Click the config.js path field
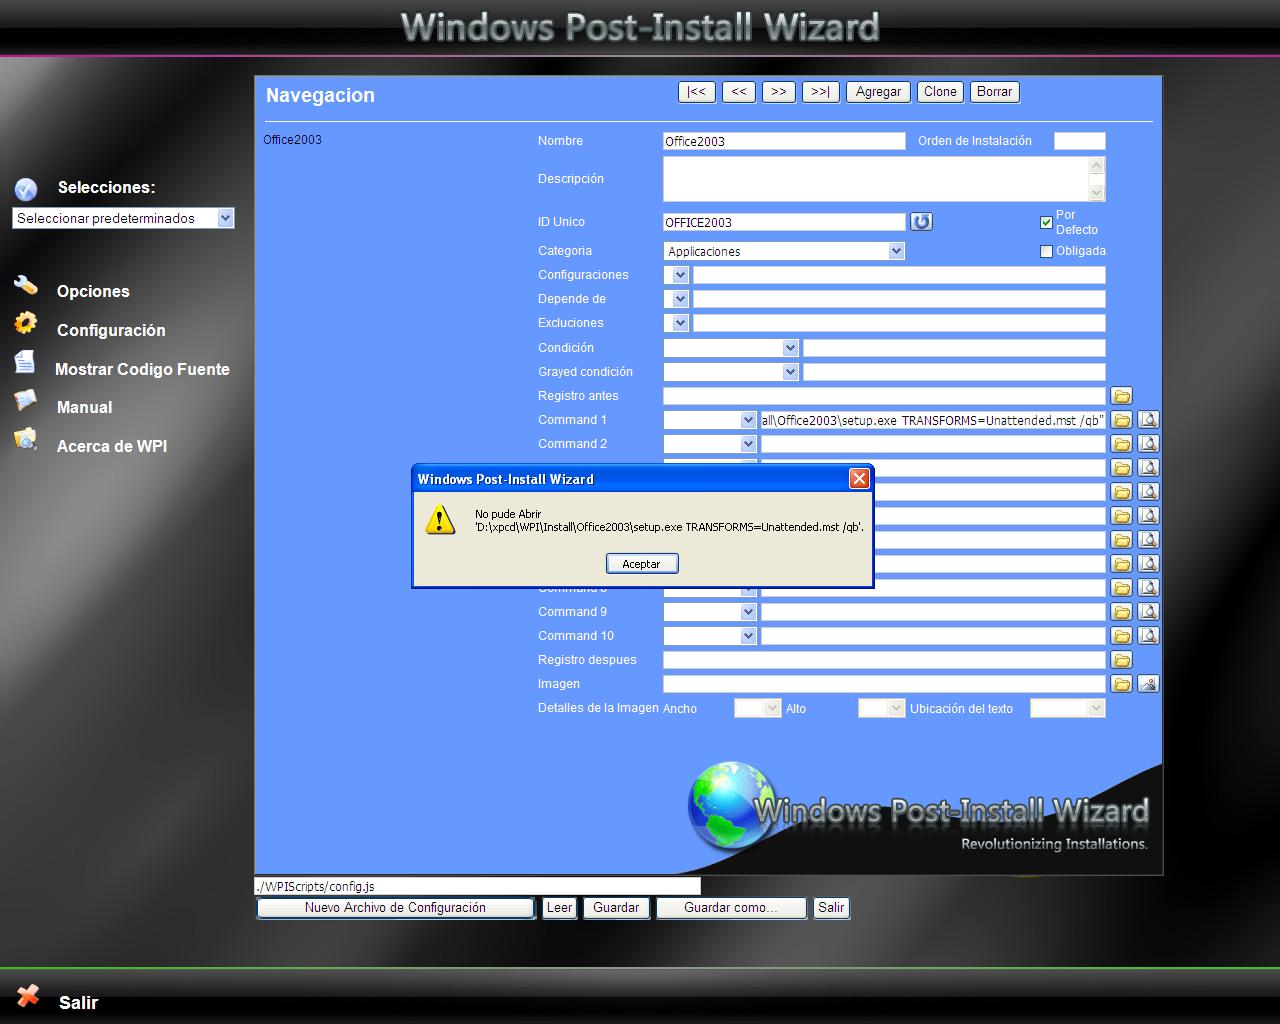This screenshot has height=1024, width=1280. pos(478,886)
